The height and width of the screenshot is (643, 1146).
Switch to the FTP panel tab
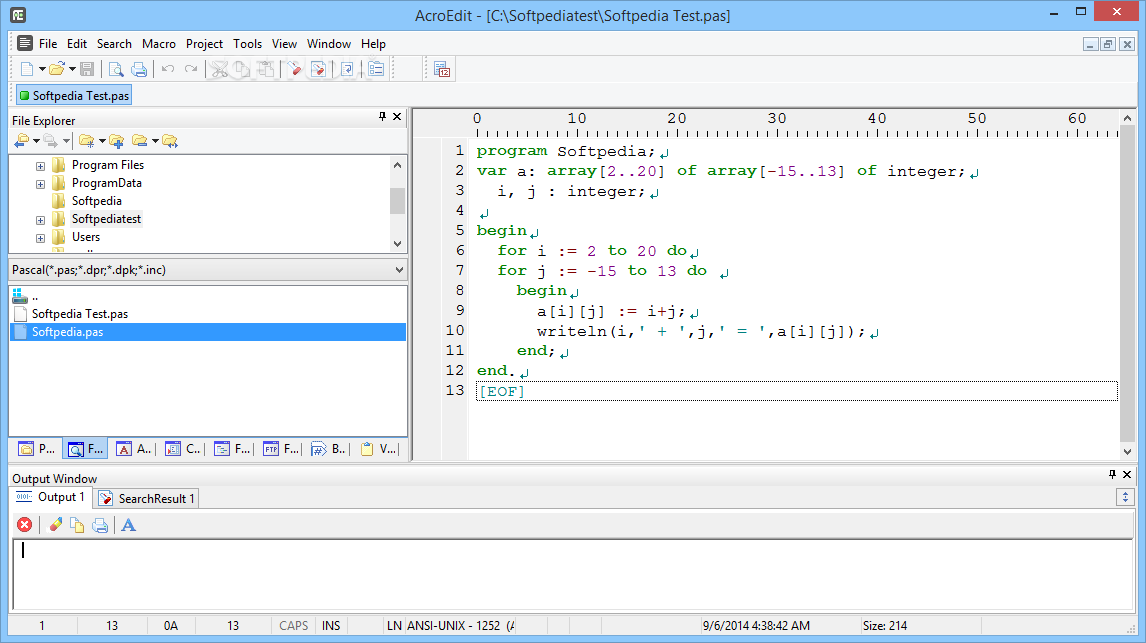pyautogui.click(x=281, y=449)
